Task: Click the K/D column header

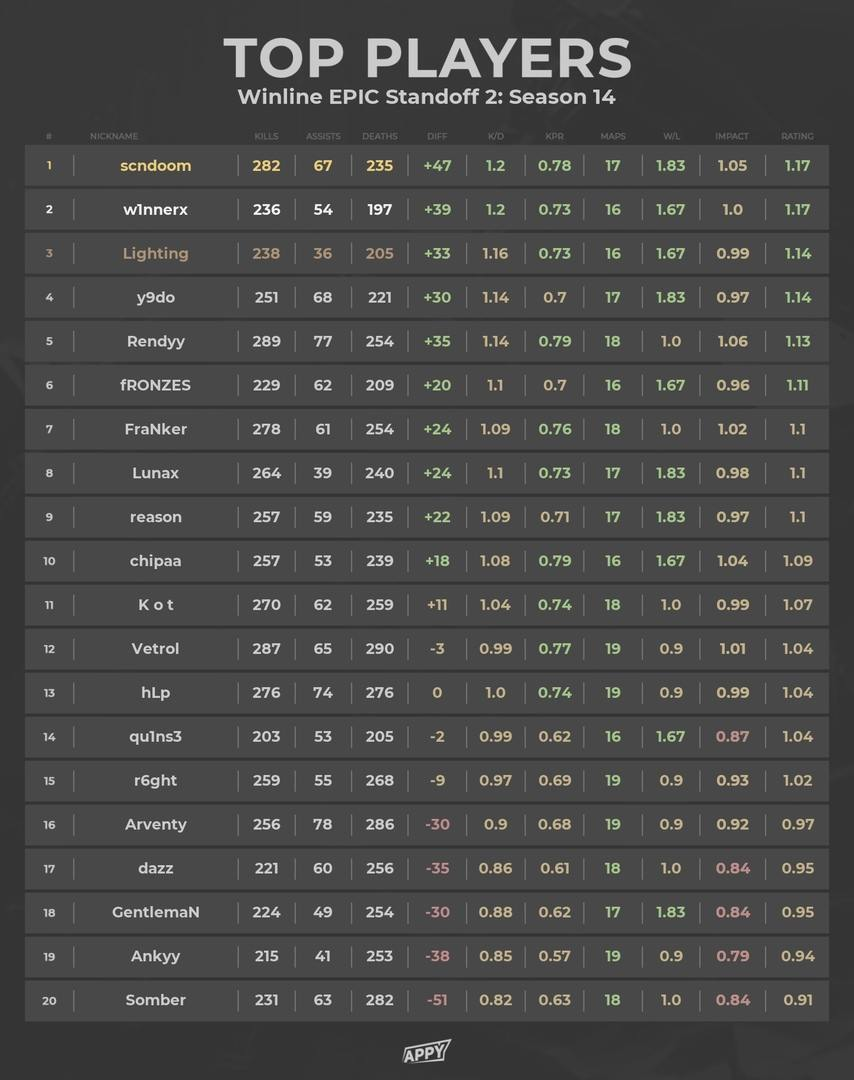Action: pos(496,136)
